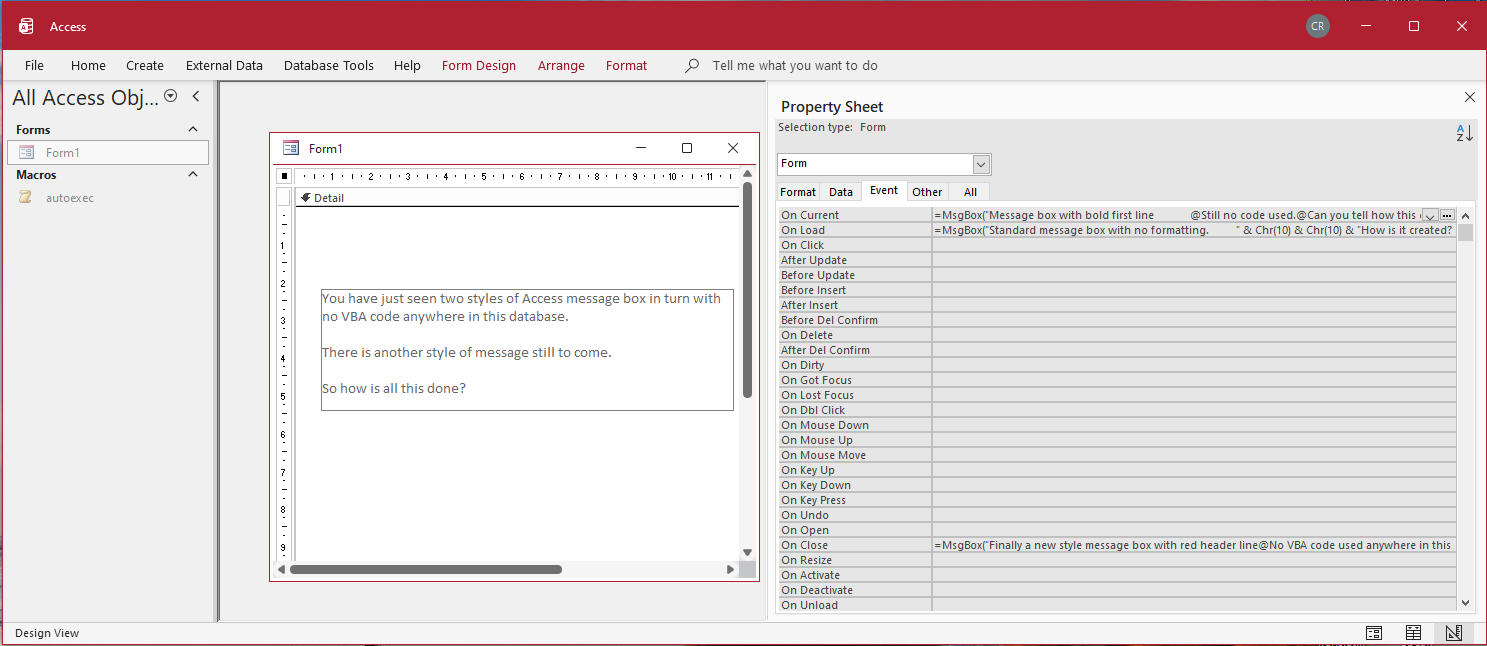This screenshot has width=1487, height=646.
Task: Click the Access application icon in the title bar
Action: [x=27, y=26]
